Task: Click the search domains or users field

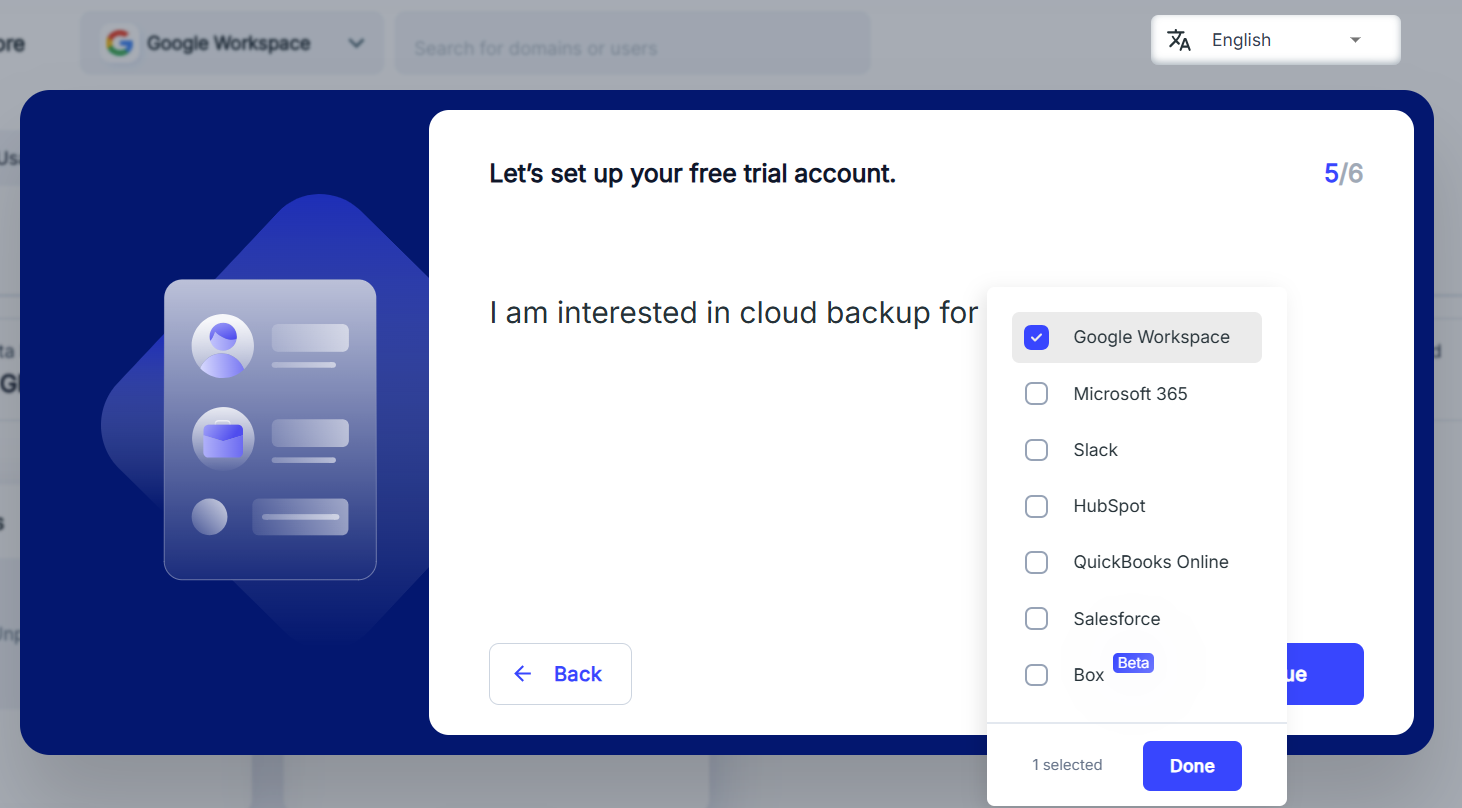Action: (x=632, y=43)
